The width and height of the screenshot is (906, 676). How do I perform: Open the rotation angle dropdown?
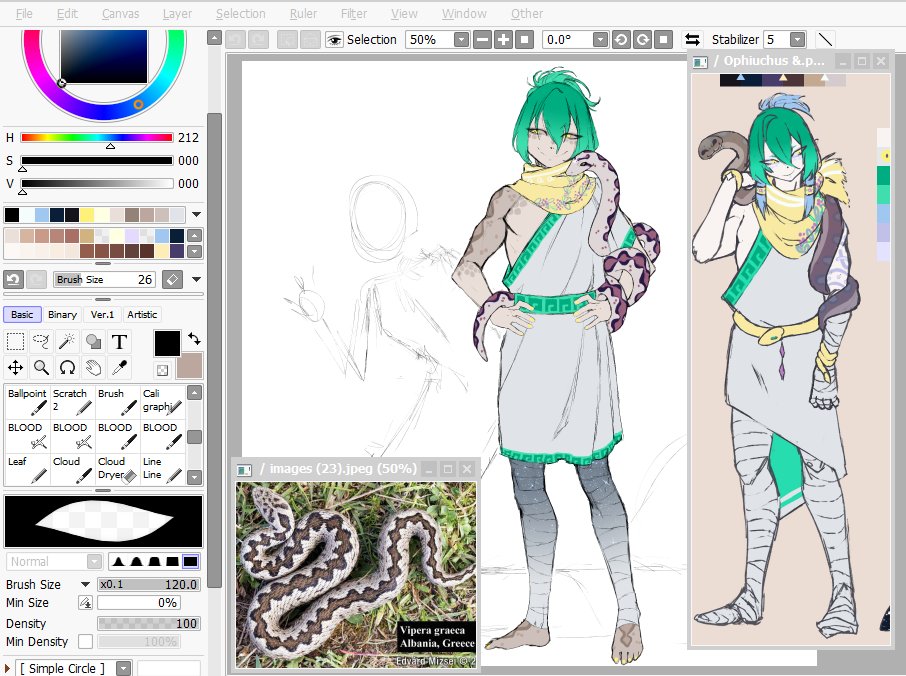pyautogui.click(x=600, y=40)
